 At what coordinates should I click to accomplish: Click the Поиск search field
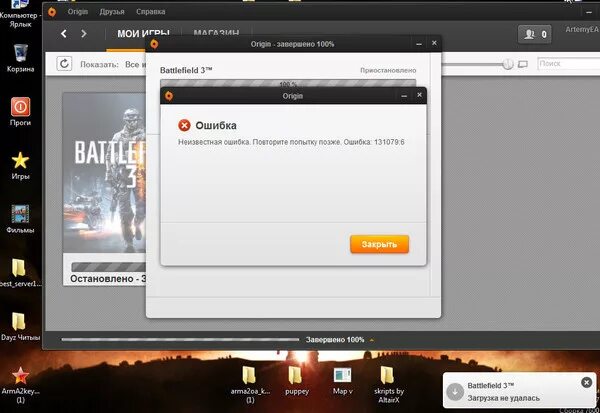(x=568, y=64)
